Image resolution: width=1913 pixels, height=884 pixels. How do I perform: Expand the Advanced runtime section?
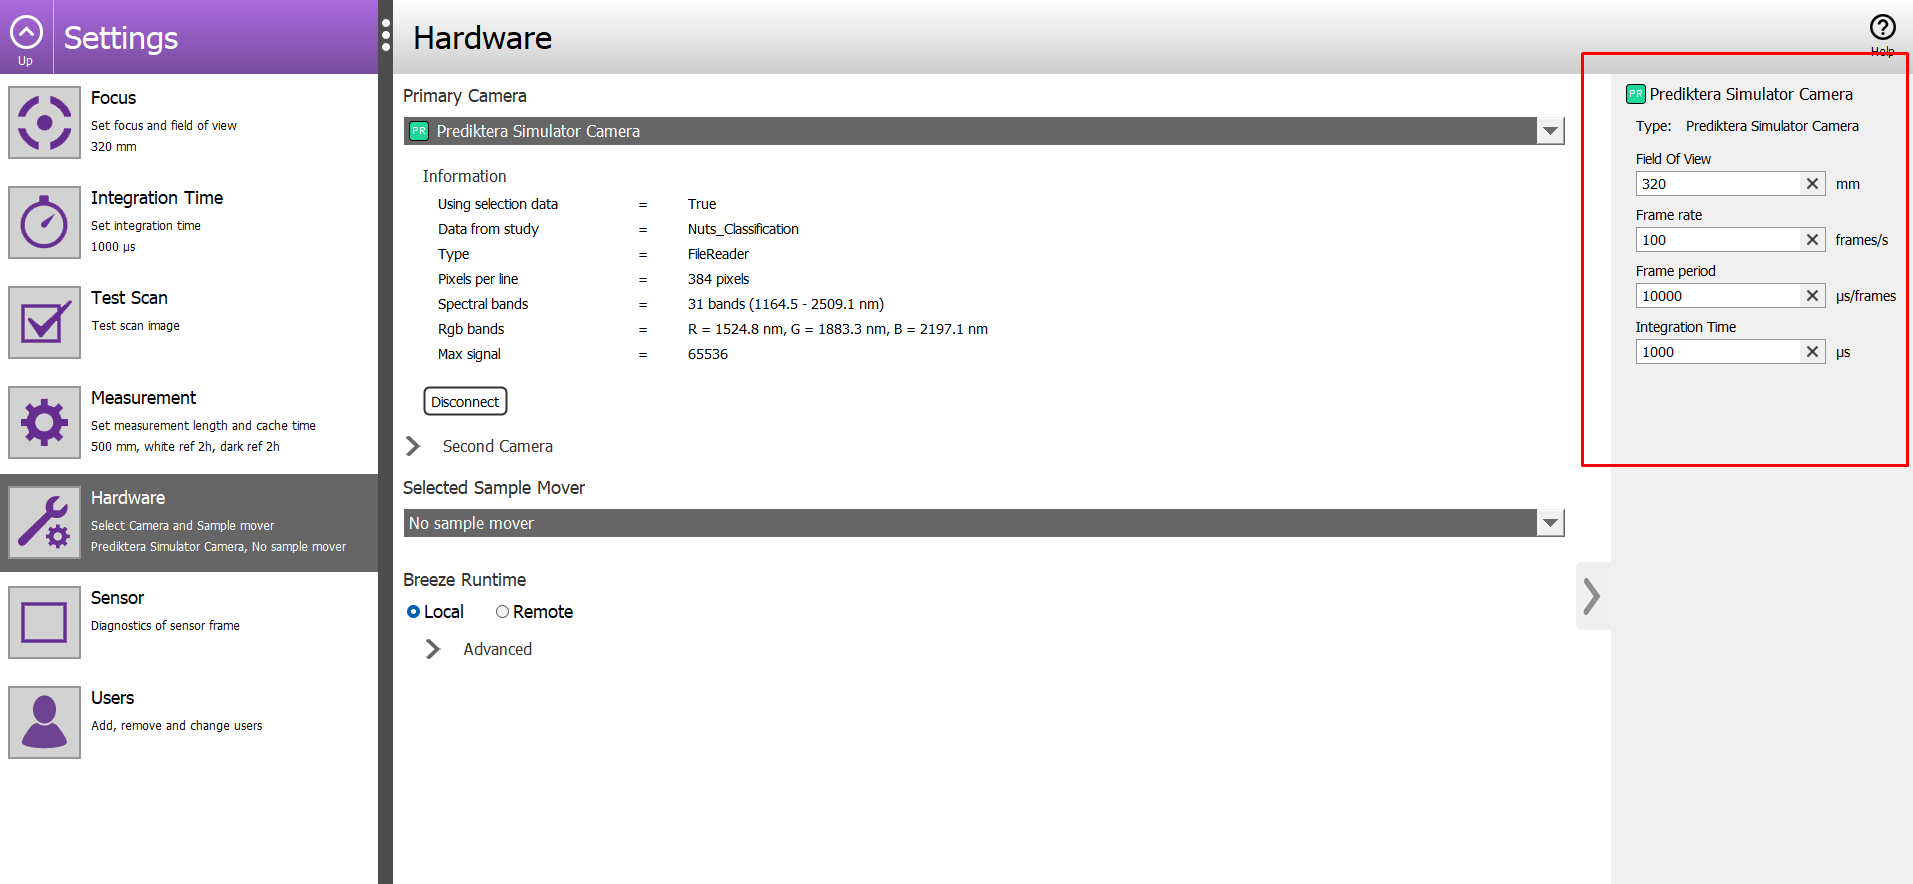[x=433, y=649]
